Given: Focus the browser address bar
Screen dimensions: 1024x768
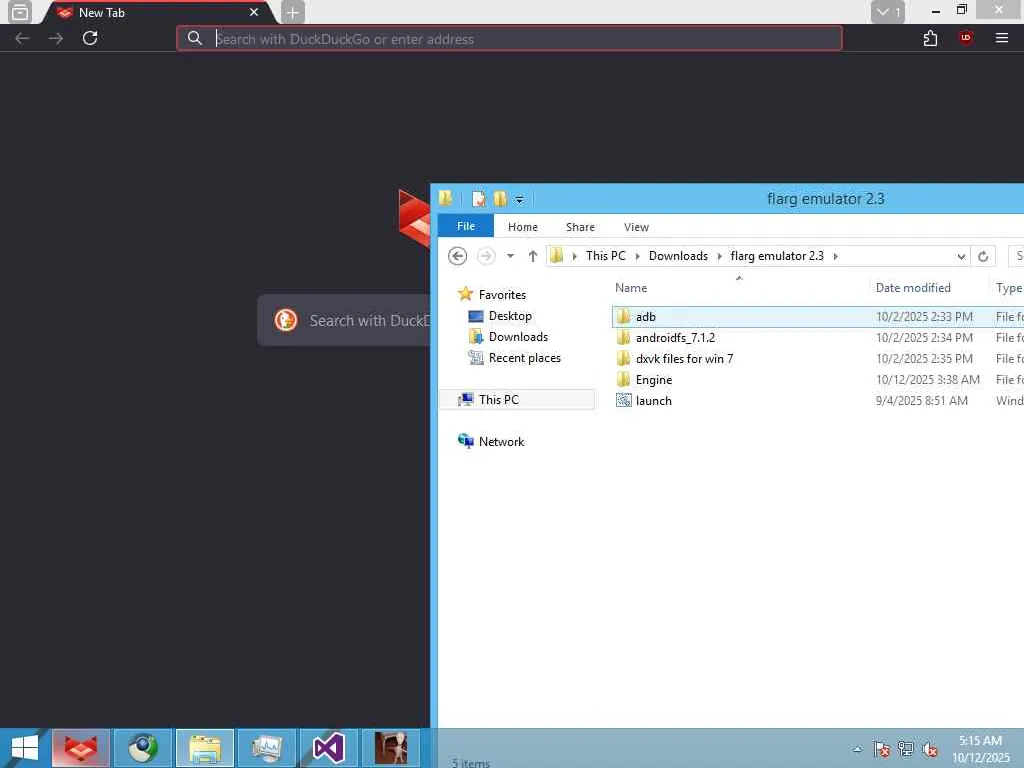Looking at the screenshot, I should click(x=509, y=39).
